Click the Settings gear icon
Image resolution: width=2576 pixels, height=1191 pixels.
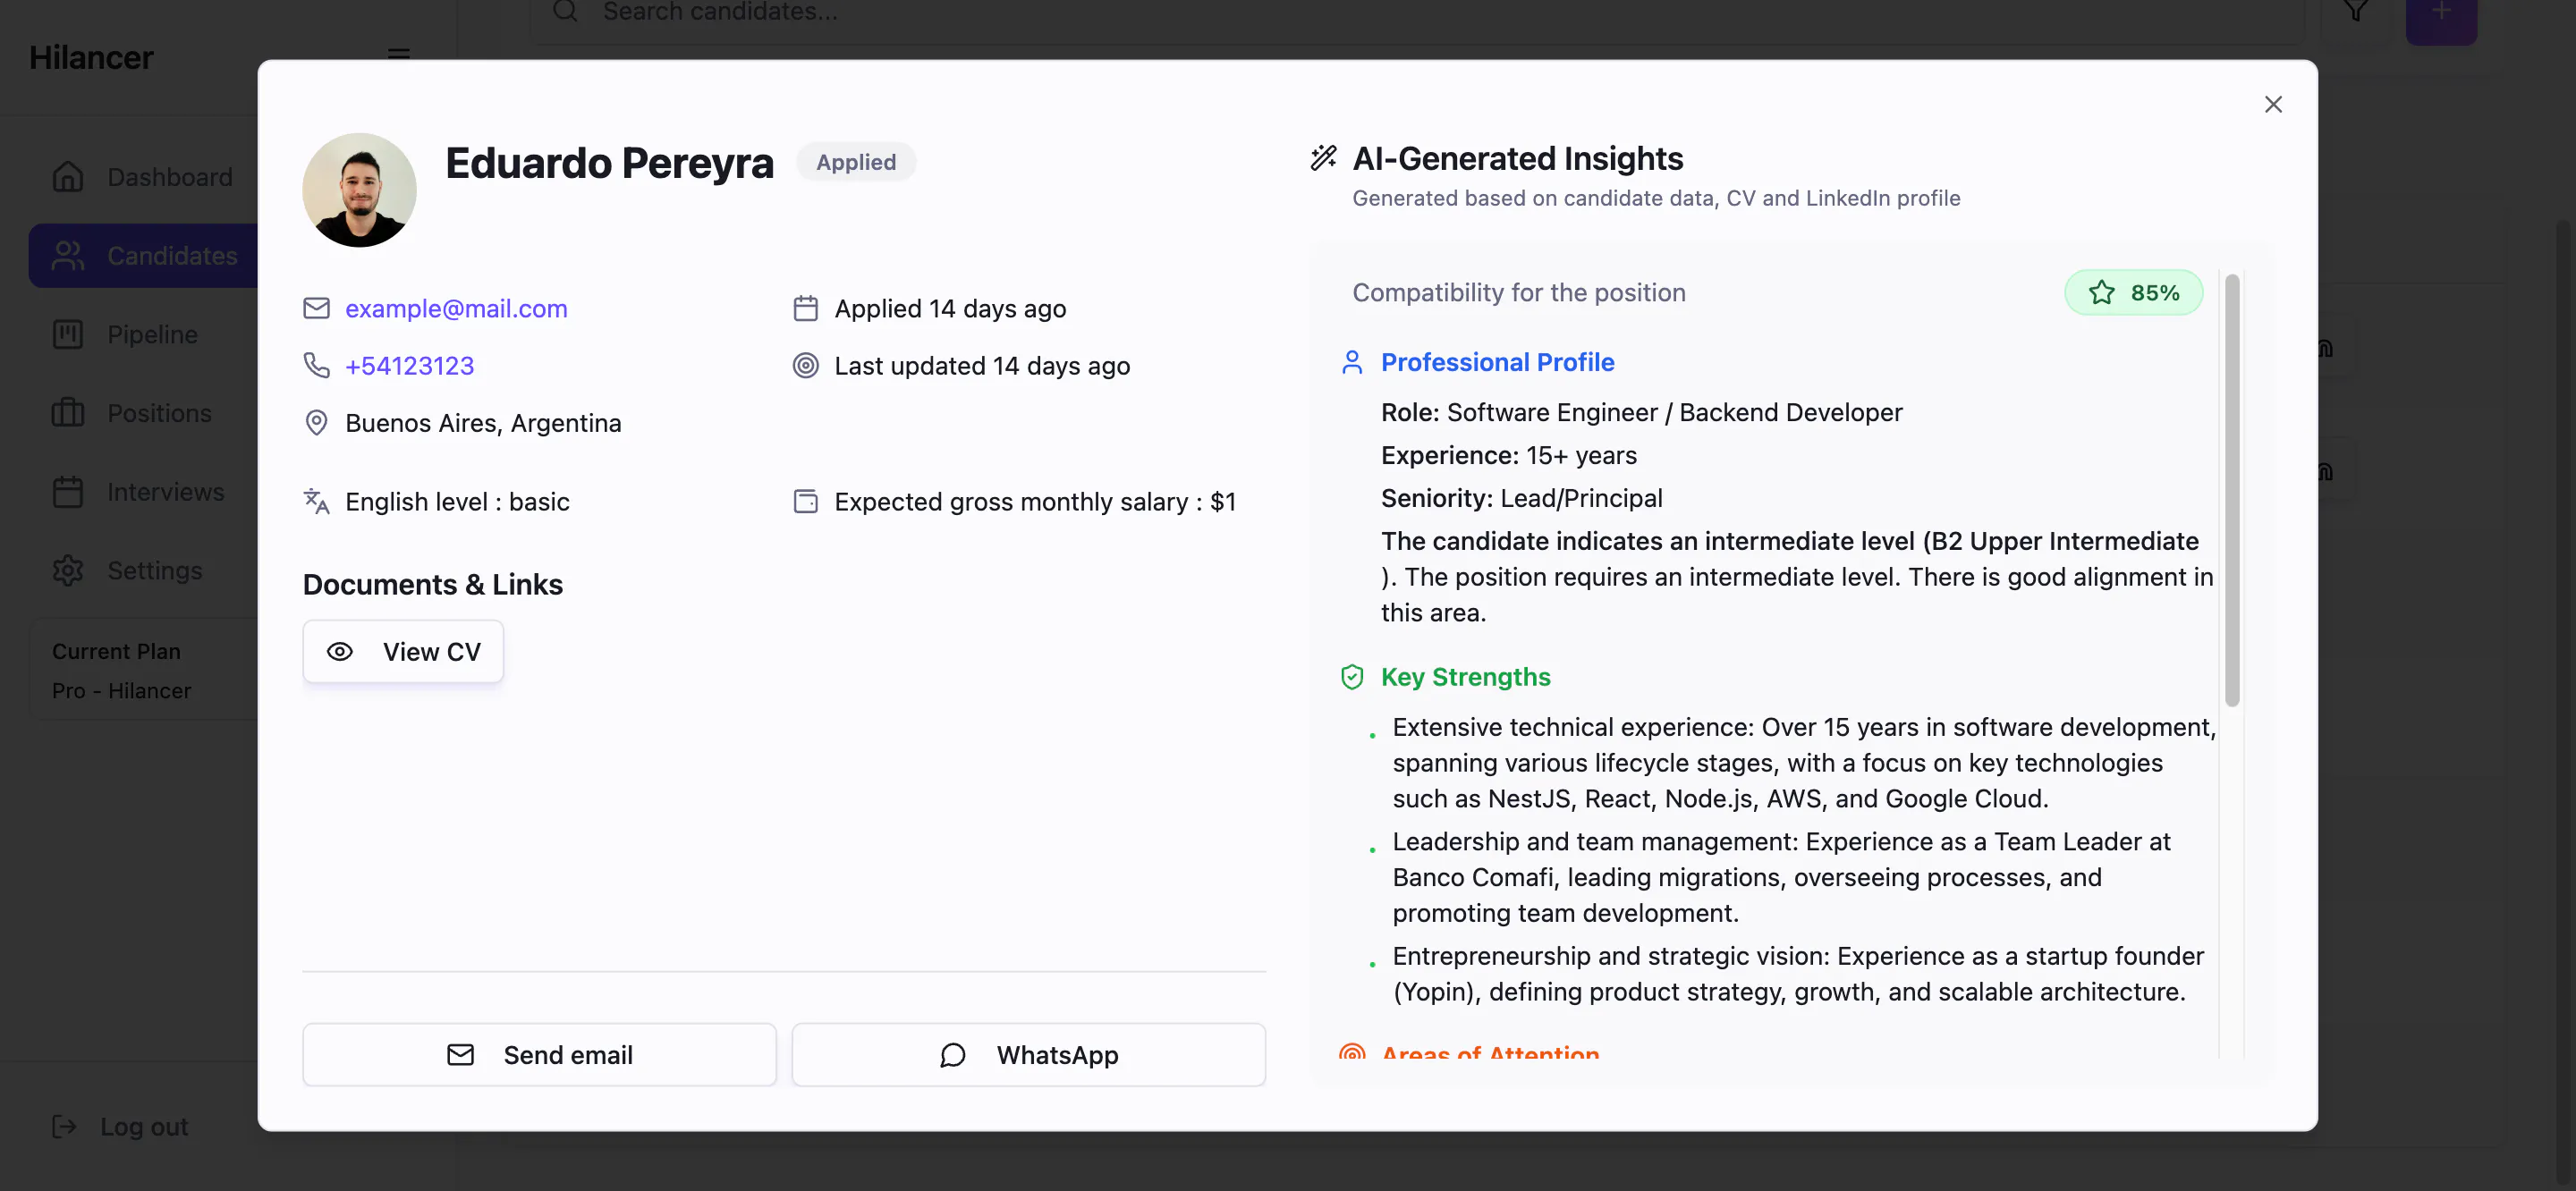tap(68, 570)
